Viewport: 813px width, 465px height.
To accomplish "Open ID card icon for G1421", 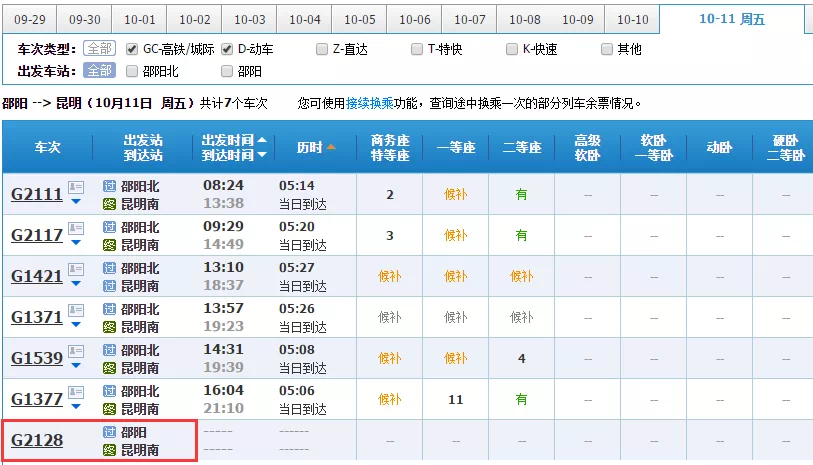I will [76, 269].
